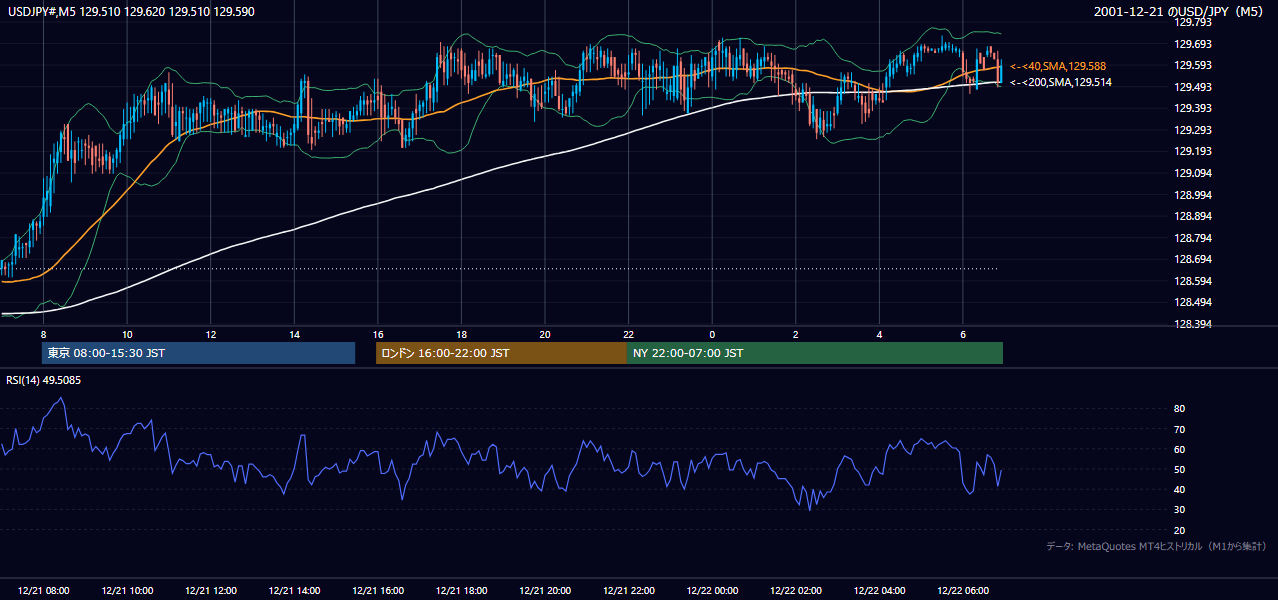Click RSI scale value 60

tap(1180, 449)
